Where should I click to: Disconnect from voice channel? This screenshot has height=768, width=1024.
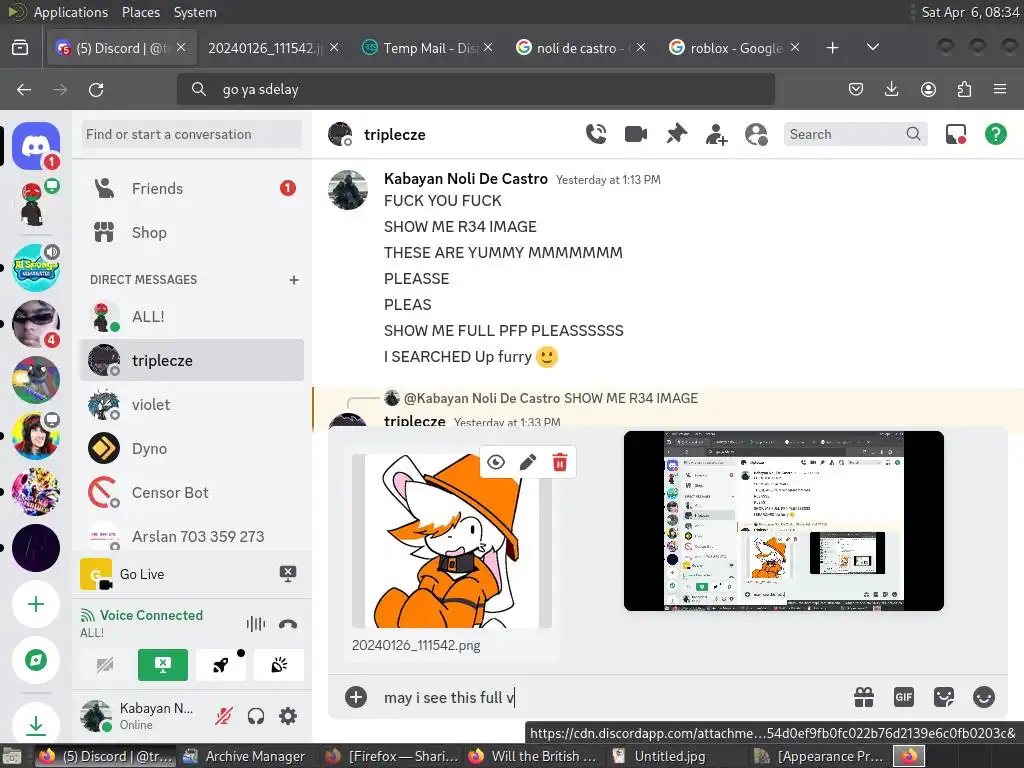288,624
